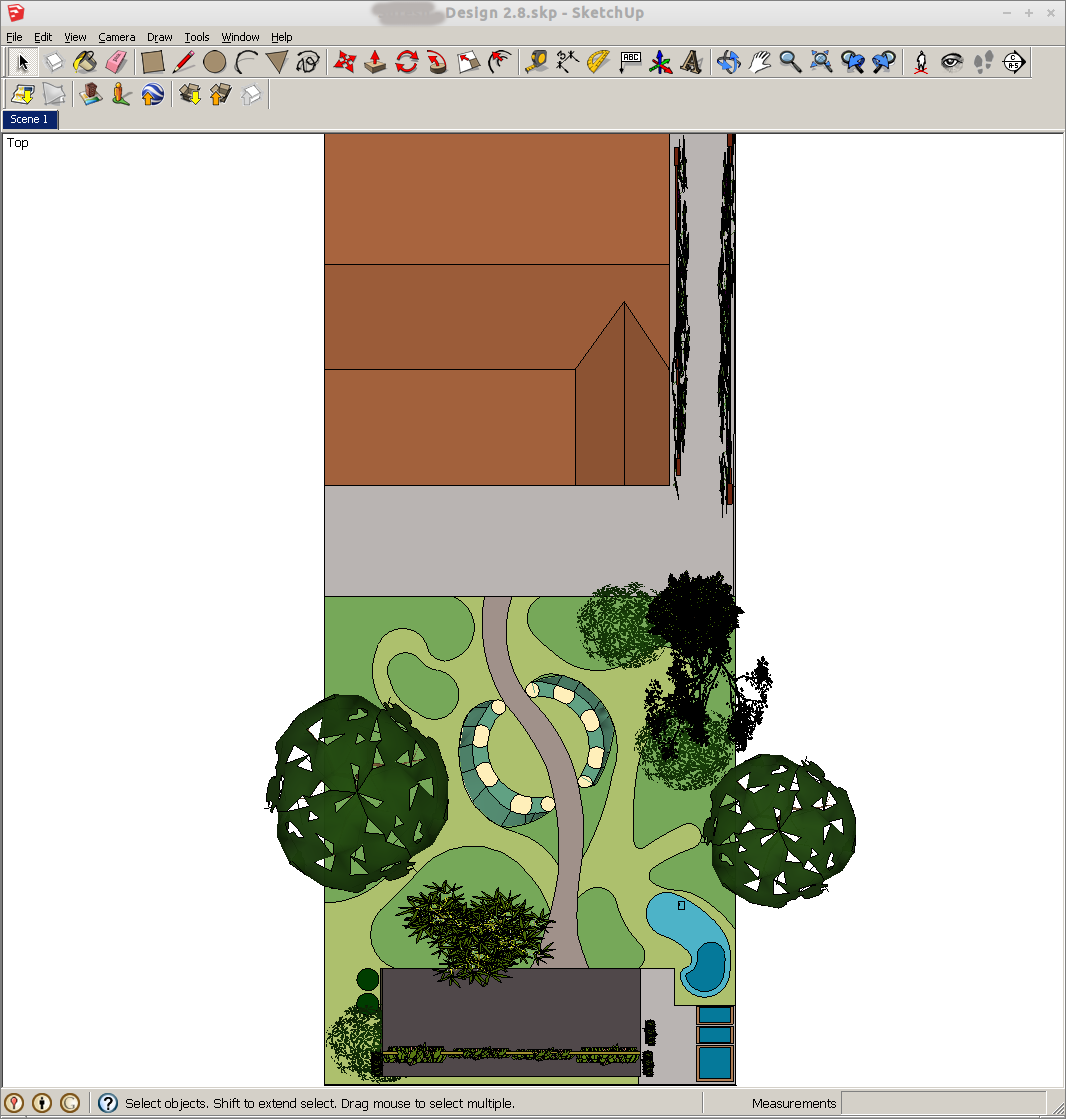Select the Paint Bucket tool
The width and height of the screenshot is (1066, 1119).
tap(85, 62)
